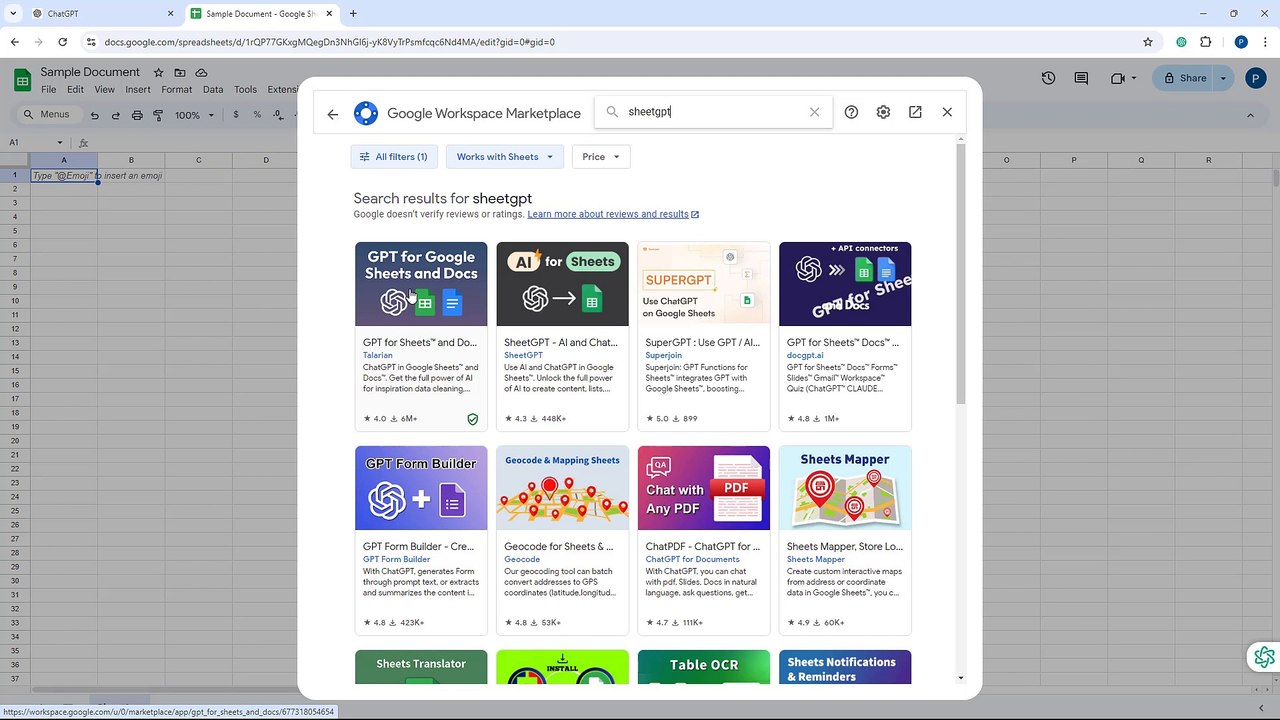
Task: Open the ChatGPT side panel icon
Action: (1264, 657)
